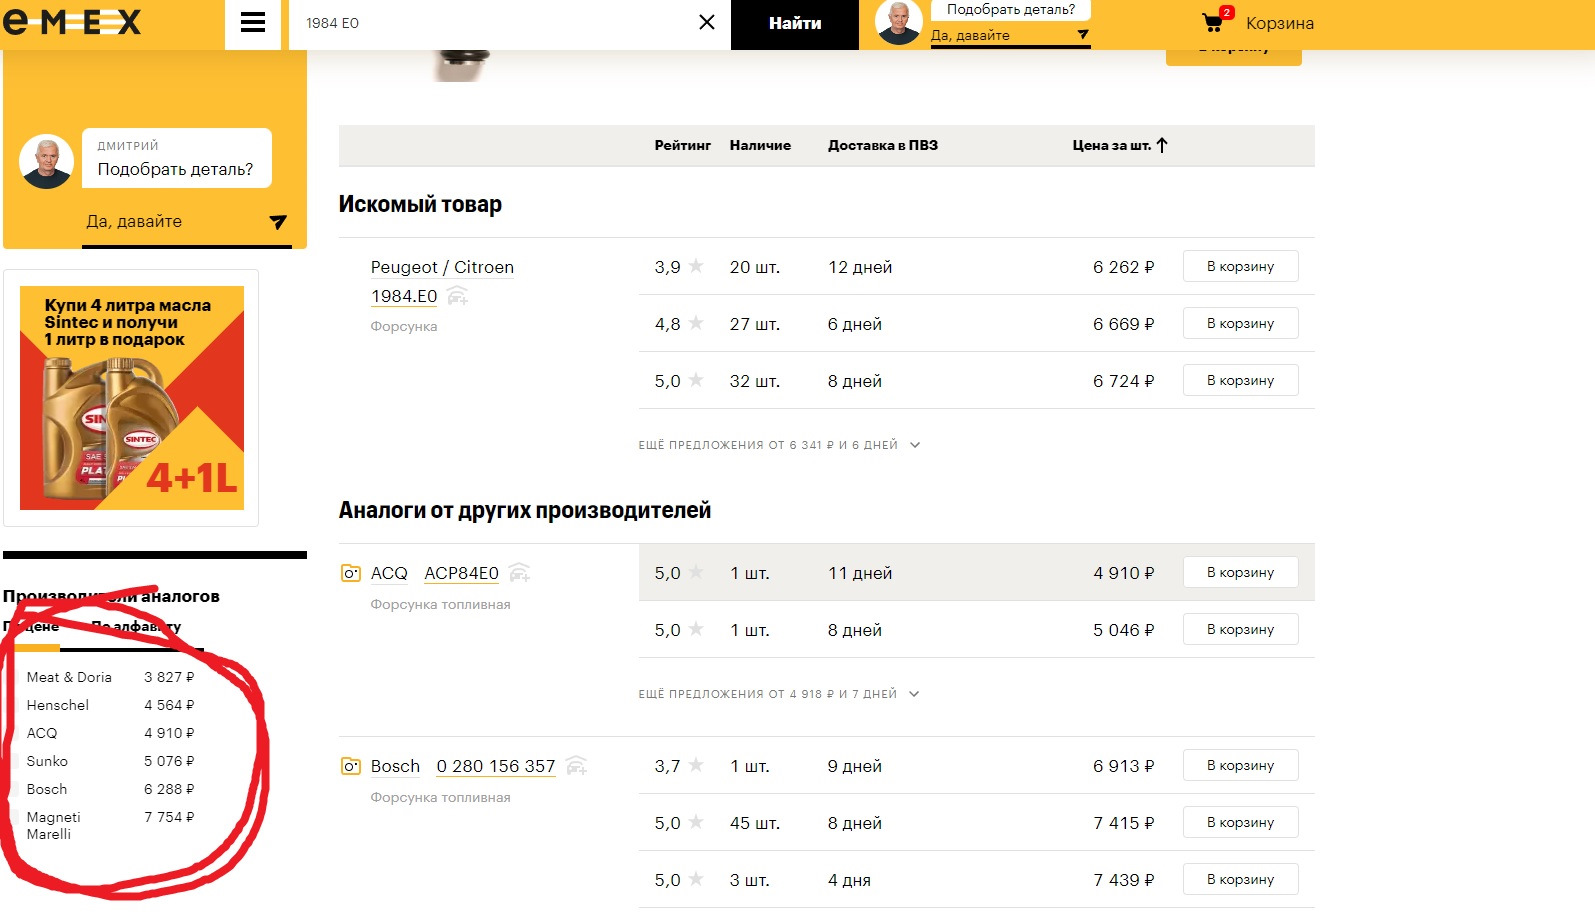The height and width of the screenshot is (921, 1595).
Task: Open the '0 280 156 357' part number link
Action: pos(496,766)
